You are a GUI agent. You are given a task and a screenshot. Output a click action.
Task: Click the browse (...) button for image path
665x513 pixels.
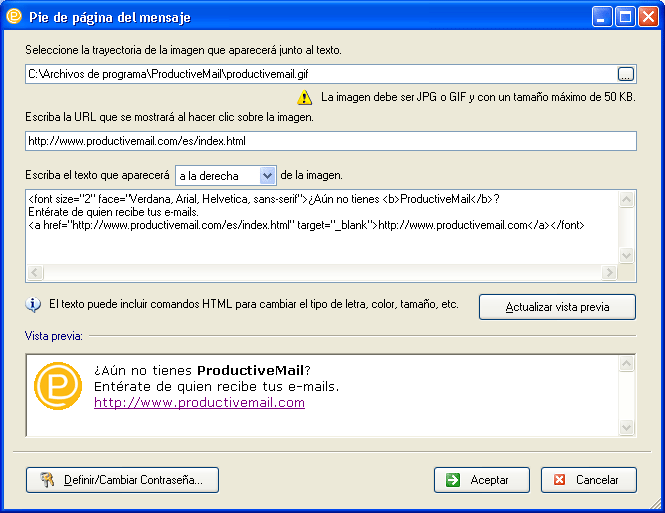[x=626, y=74]
